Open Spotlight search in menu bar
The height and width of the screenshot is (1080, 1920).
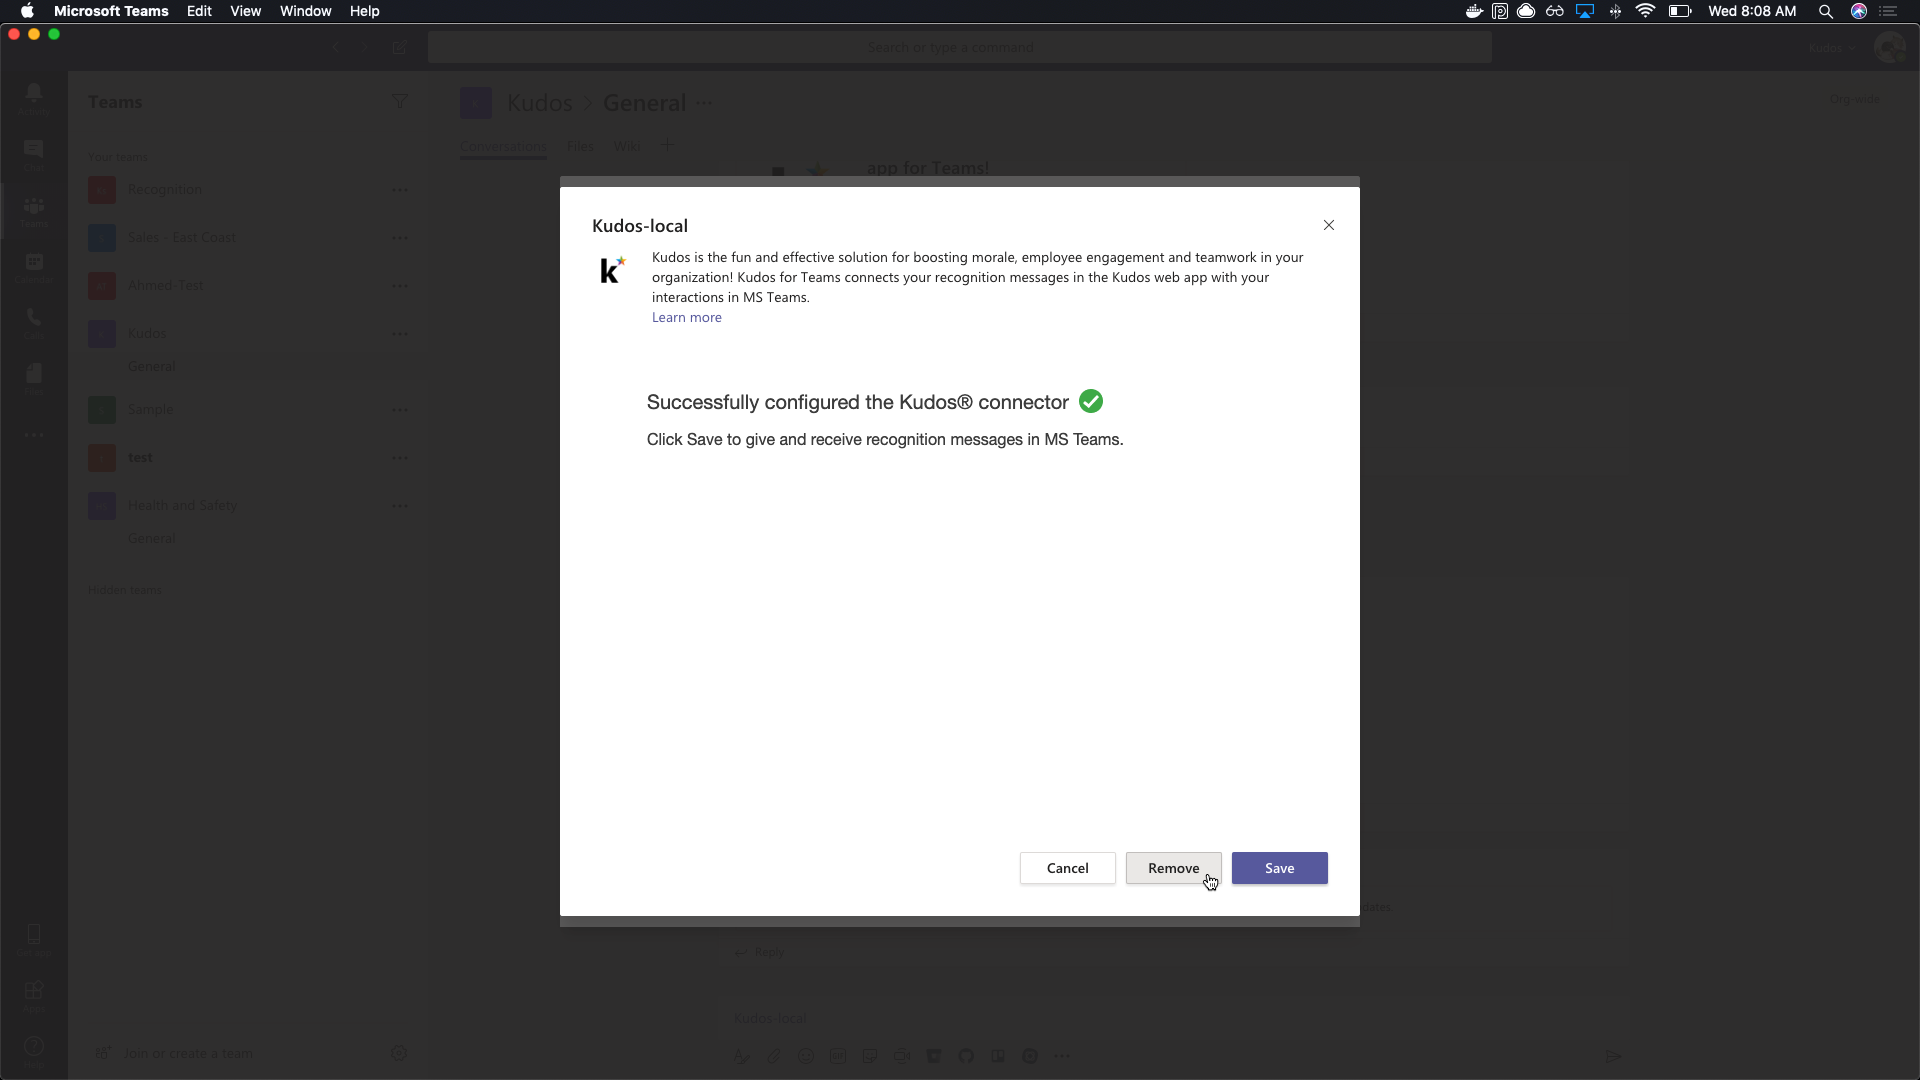click(x=1825, y=11)
